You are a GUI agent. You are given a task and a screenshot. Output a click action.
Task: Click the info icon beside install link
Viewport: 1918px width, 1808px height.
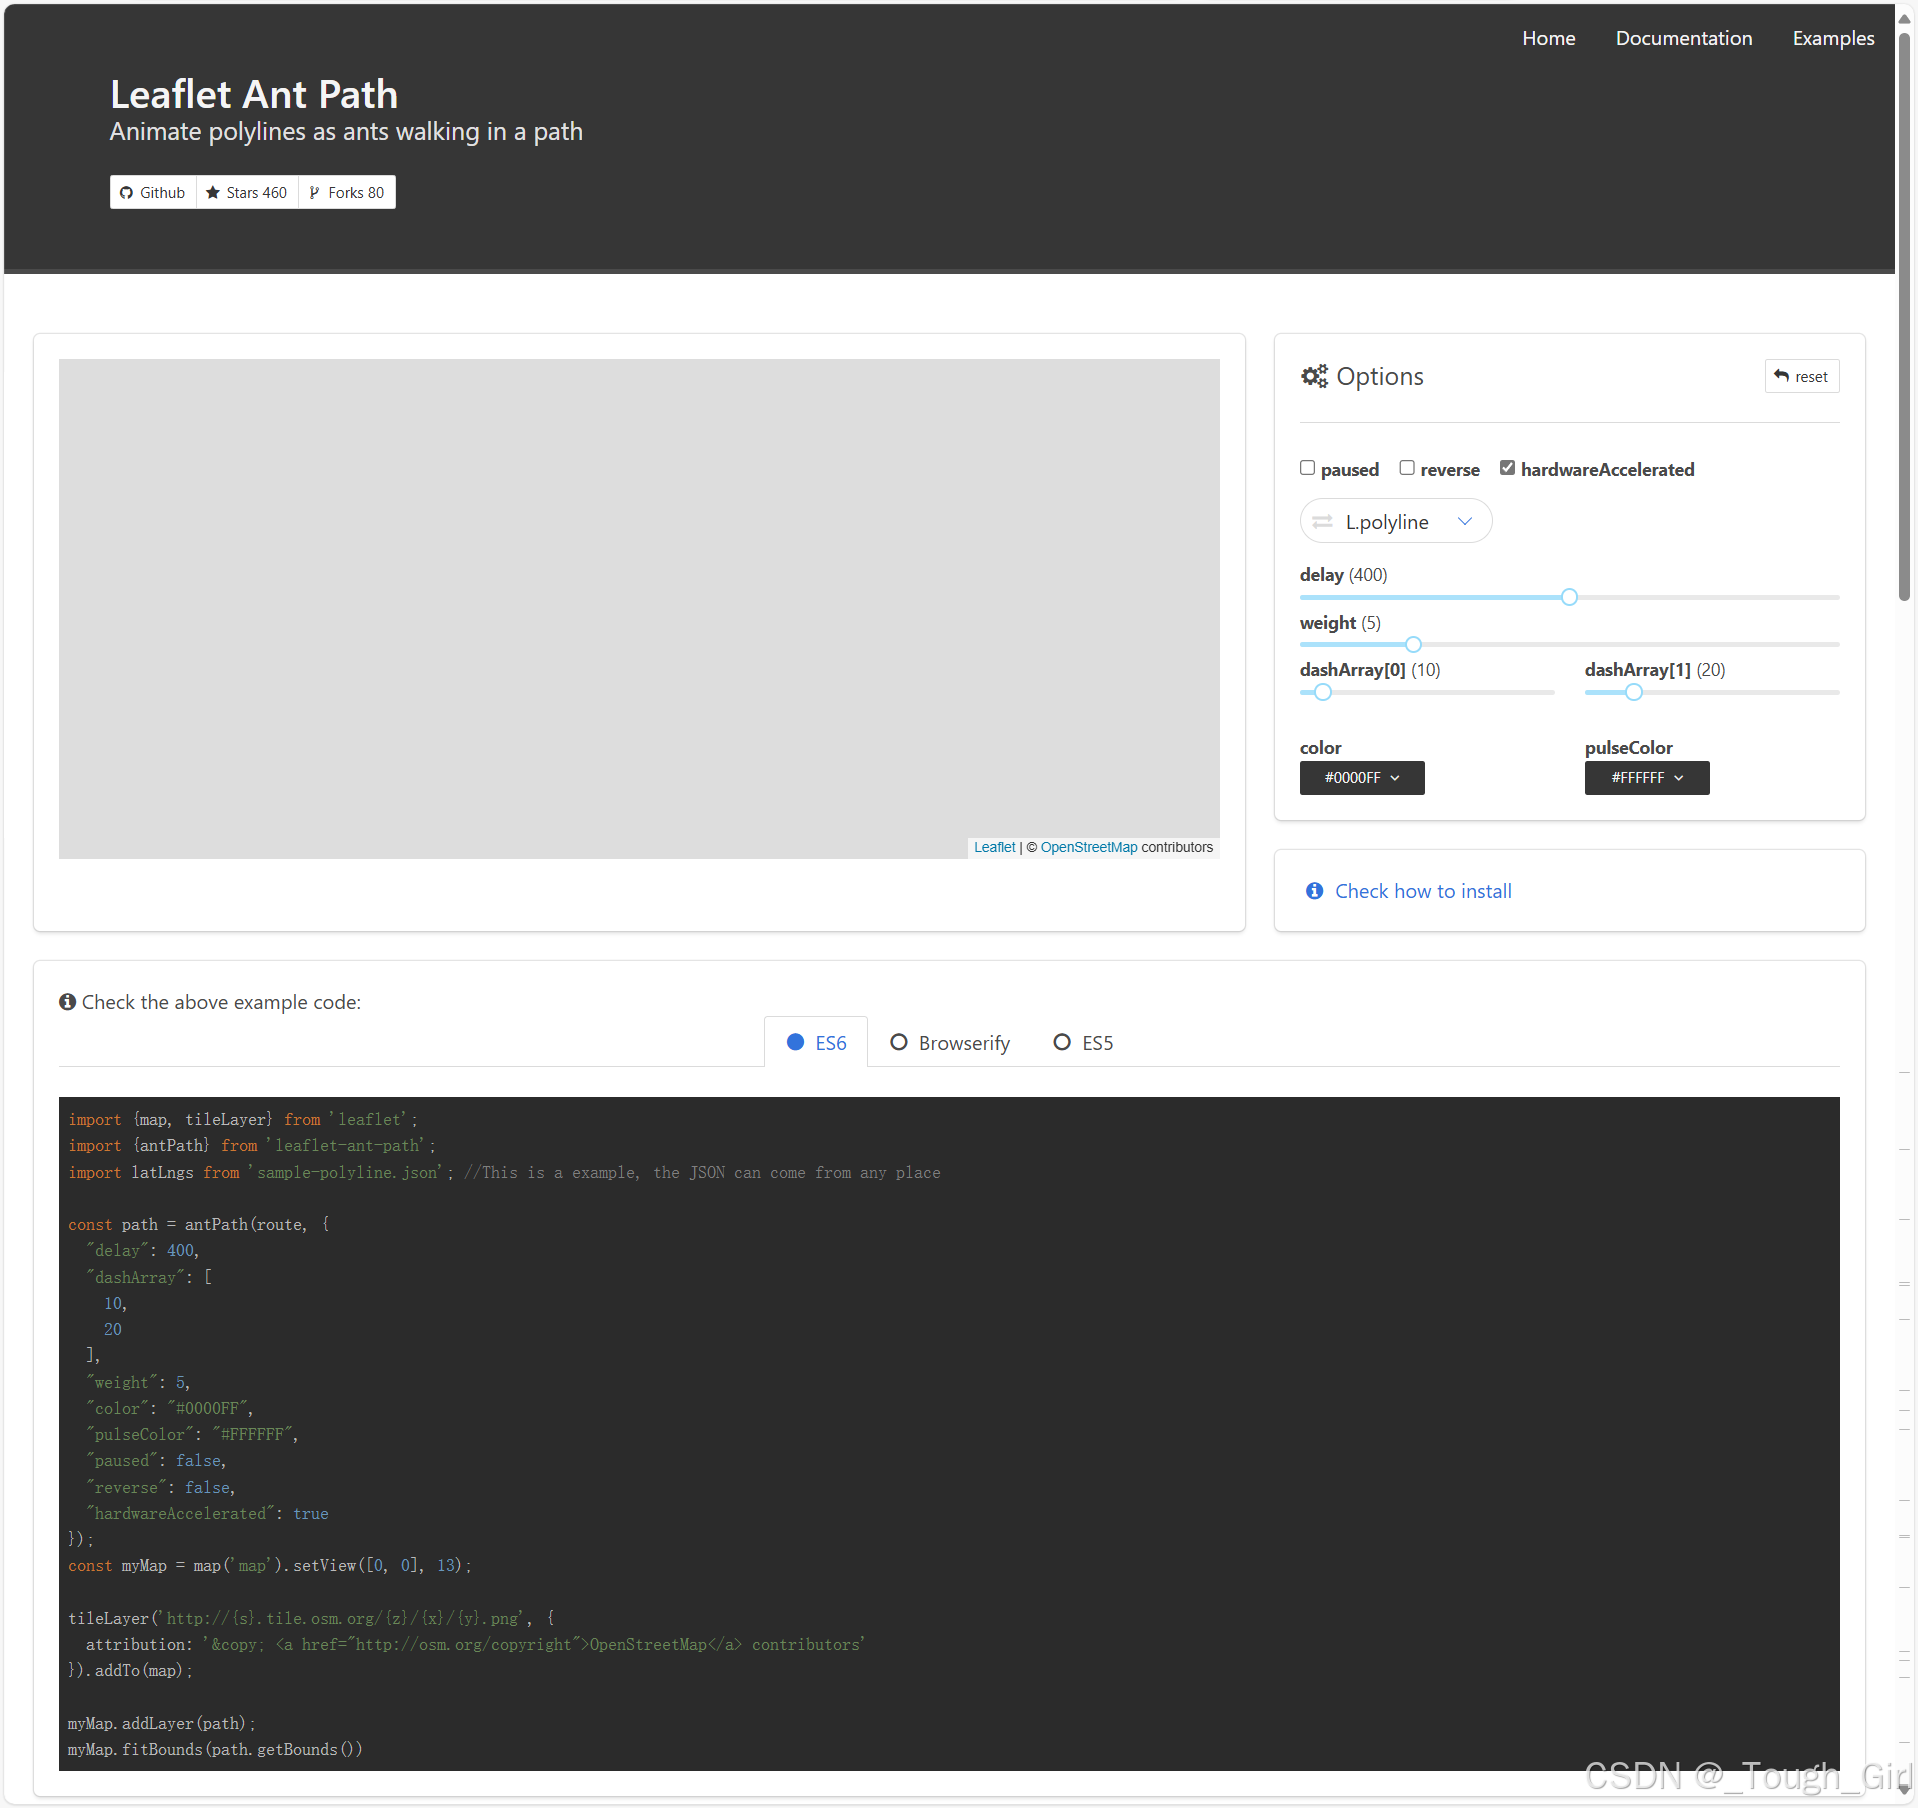pyautogui.click(x=1314, y=891)
